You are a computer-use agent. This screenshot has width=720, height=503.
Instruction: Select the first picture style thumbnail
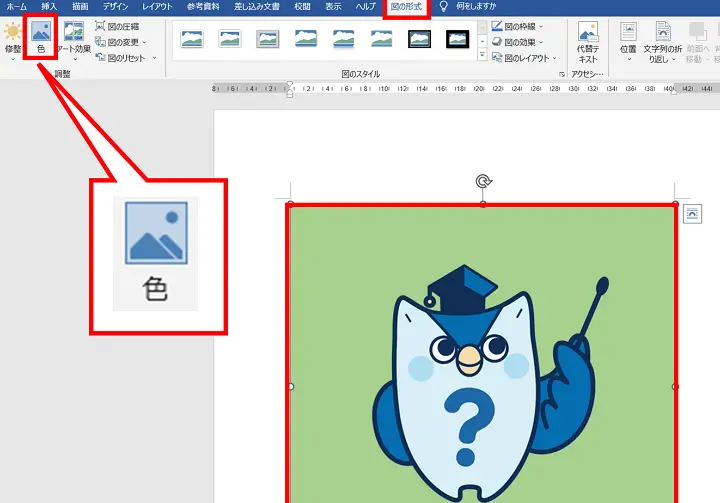pyautogui.click(x=191, y=40)
